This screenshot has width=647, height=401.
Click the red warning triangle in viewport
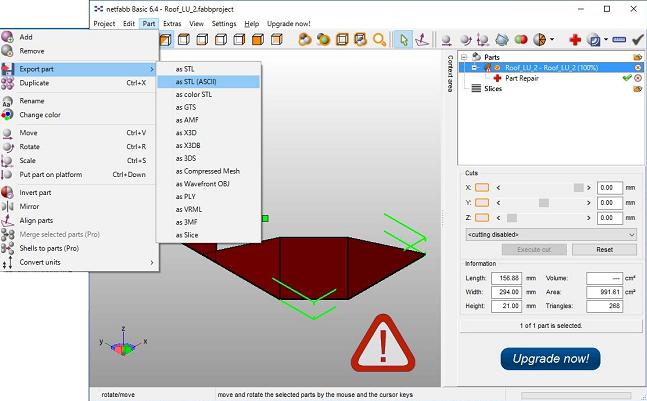pos(383,341)
